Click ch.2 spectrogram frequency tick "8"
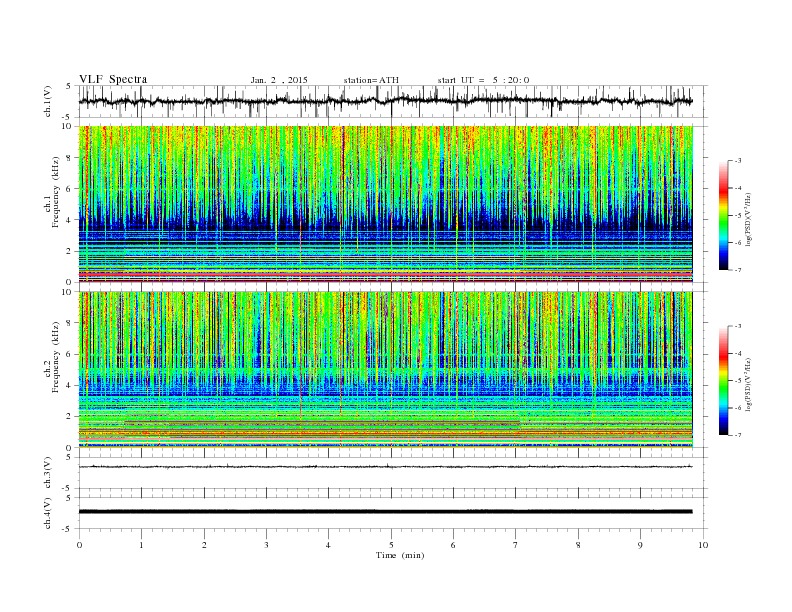 click(70, 323)
